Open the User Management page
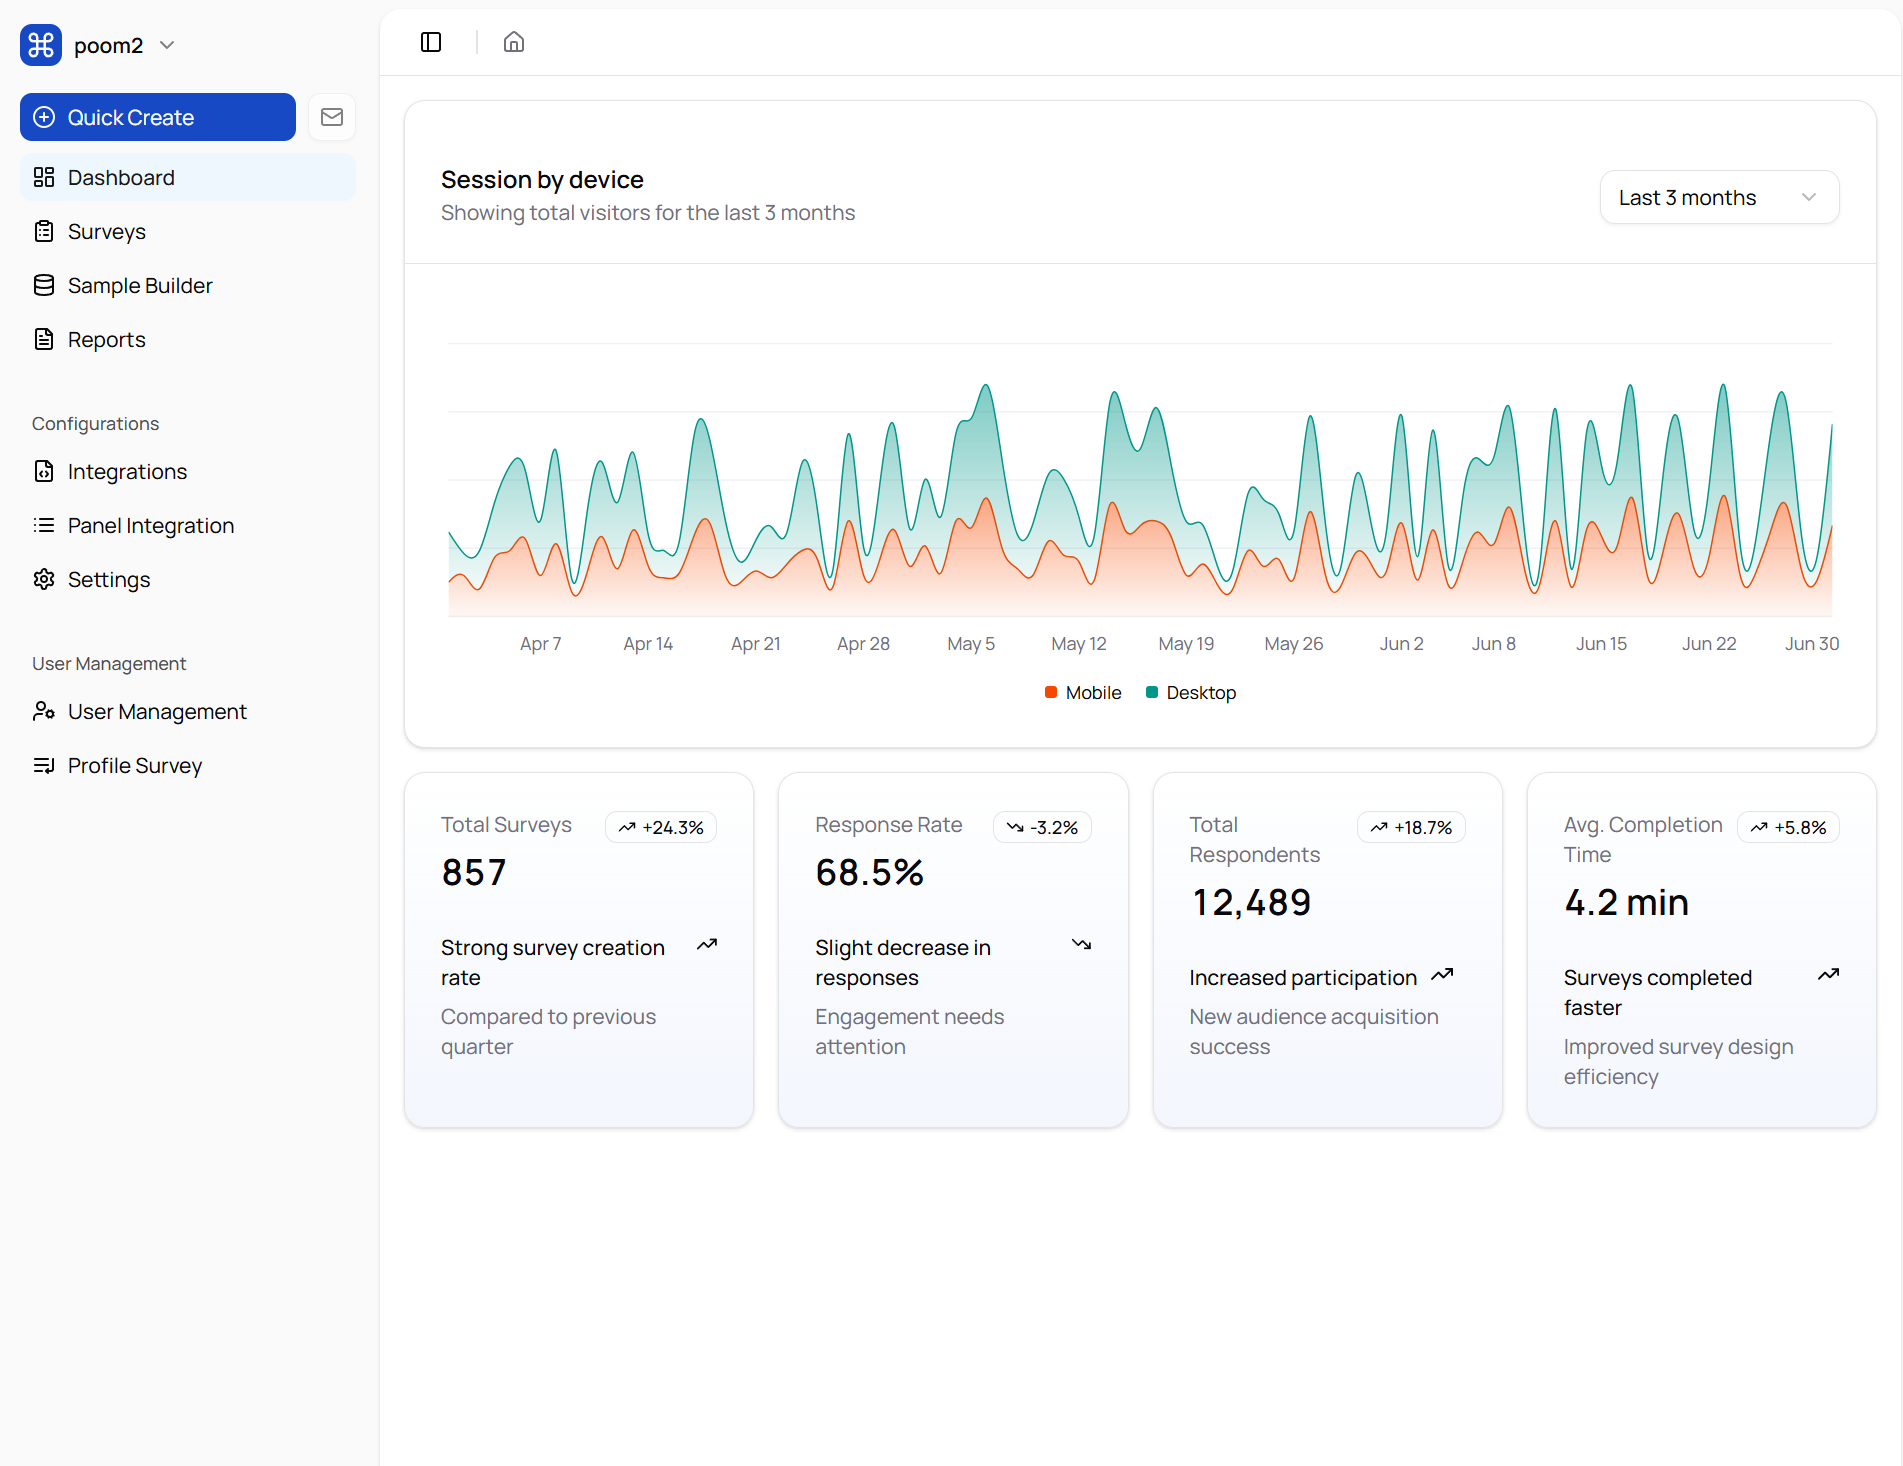The image size is (1903, 1466). 157,711
